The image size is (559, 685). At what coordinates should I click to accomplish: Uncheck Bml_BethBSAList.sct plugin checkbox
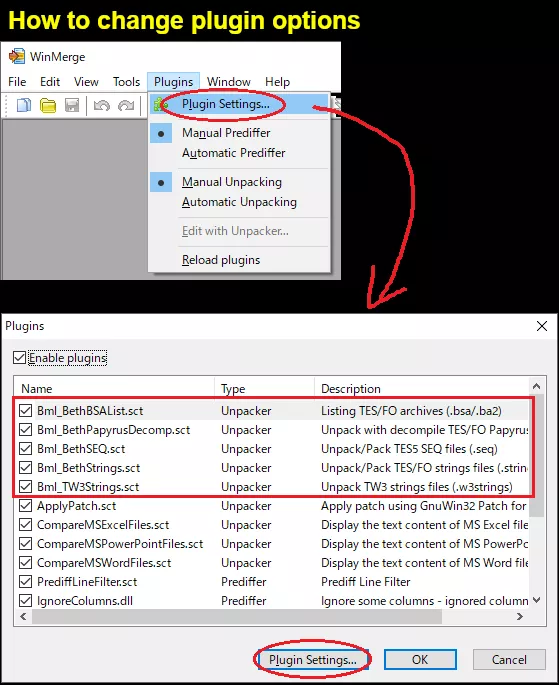pyautogui.click(x=25, y=411)
